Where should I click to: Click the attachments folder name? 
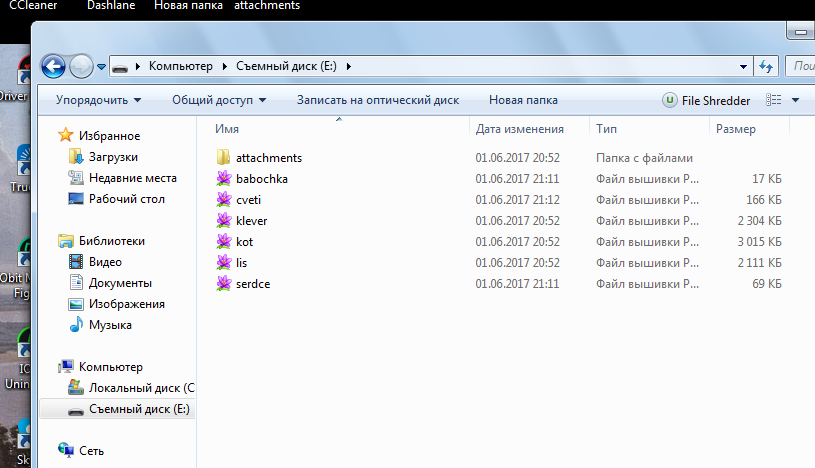(x=269, y=158)
